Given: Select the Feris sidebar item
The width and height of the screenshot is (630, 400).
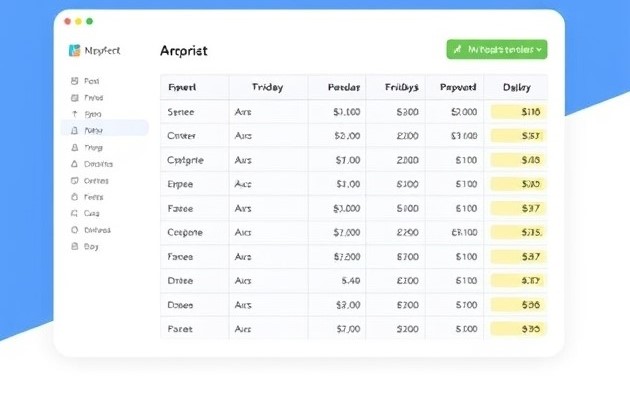Looking at the screenshot, I should coord(94,197).
